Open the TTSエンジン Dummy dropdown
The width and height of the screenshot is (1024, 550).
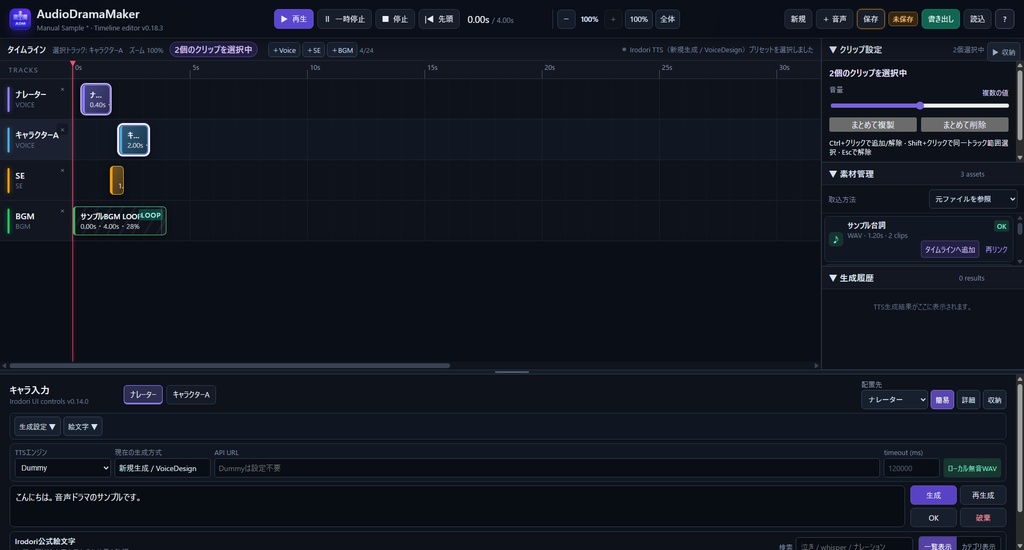click(x=63, y=468)
